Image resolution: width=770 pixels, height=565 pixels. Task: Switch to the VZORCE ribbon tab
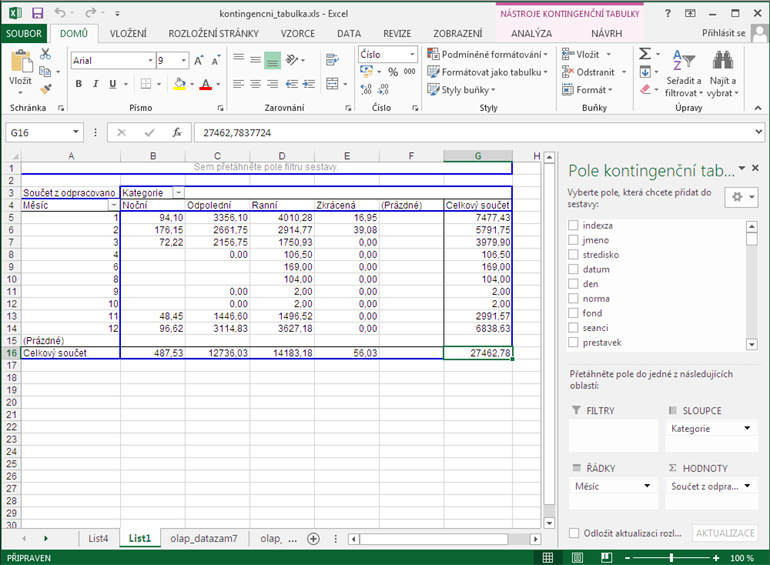tap(298, 33)
